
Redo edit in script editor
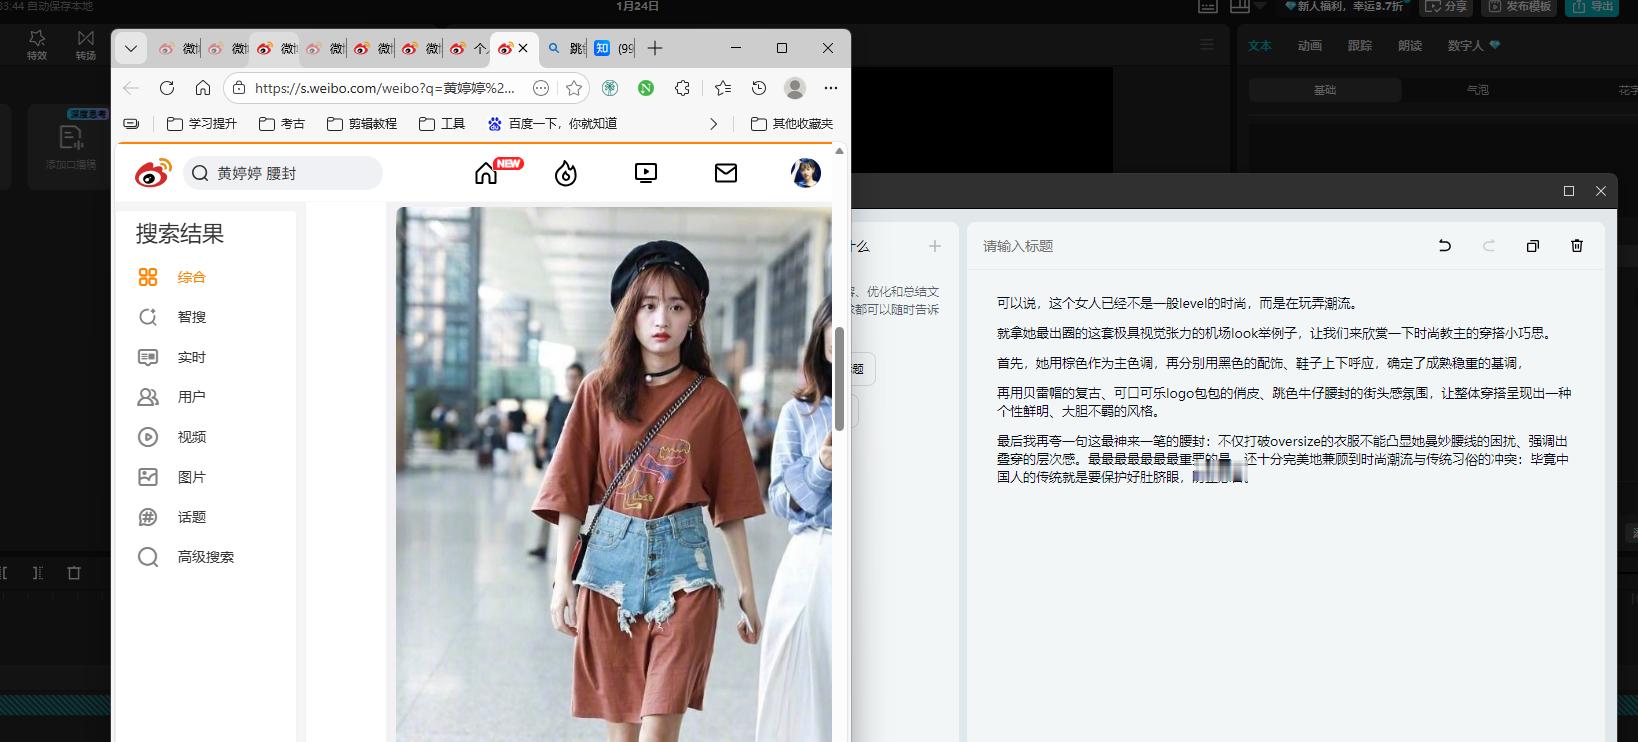pyautogui.click(x=1489, y=245)
